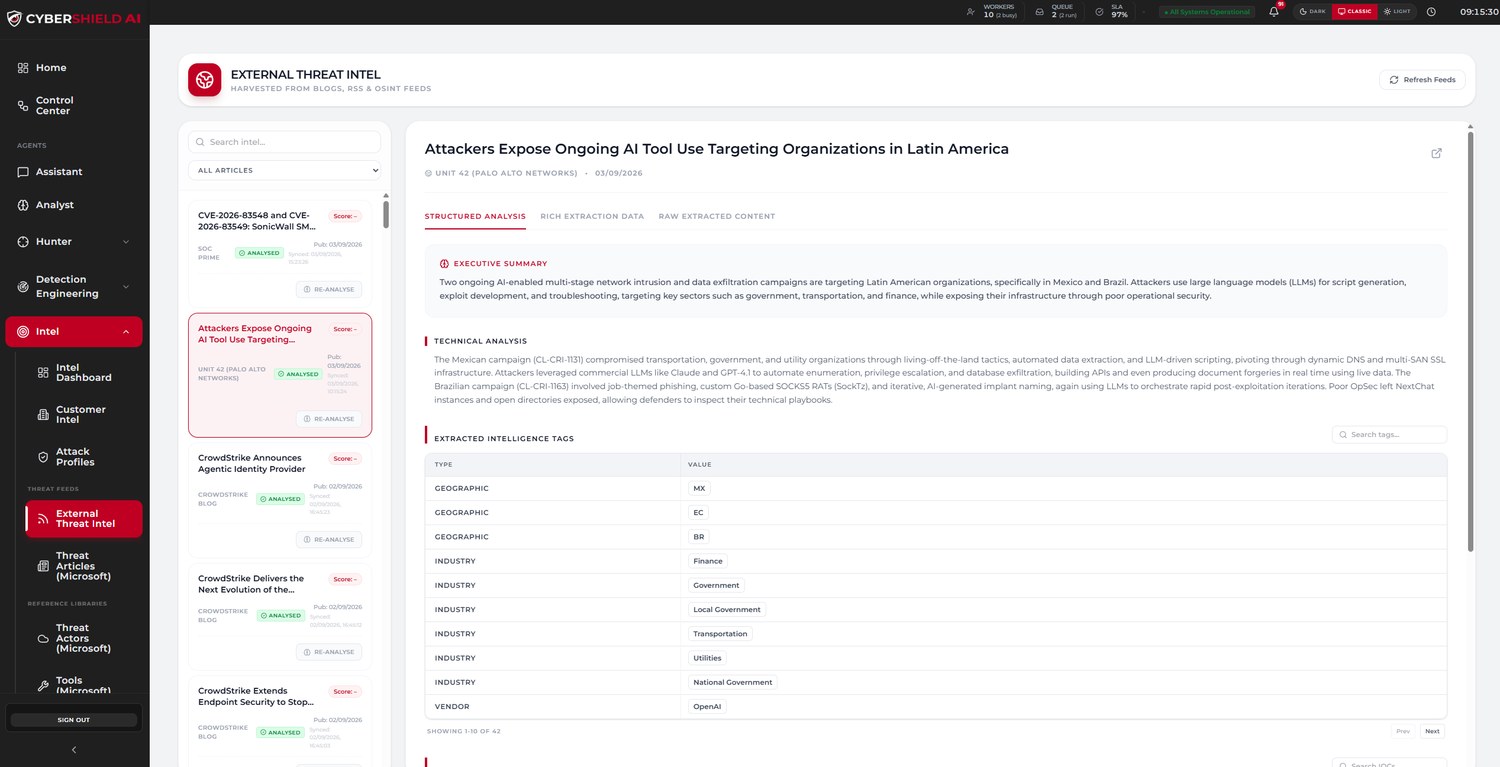
Task: Open Customer Intel building icon
Action: point(43,415)
